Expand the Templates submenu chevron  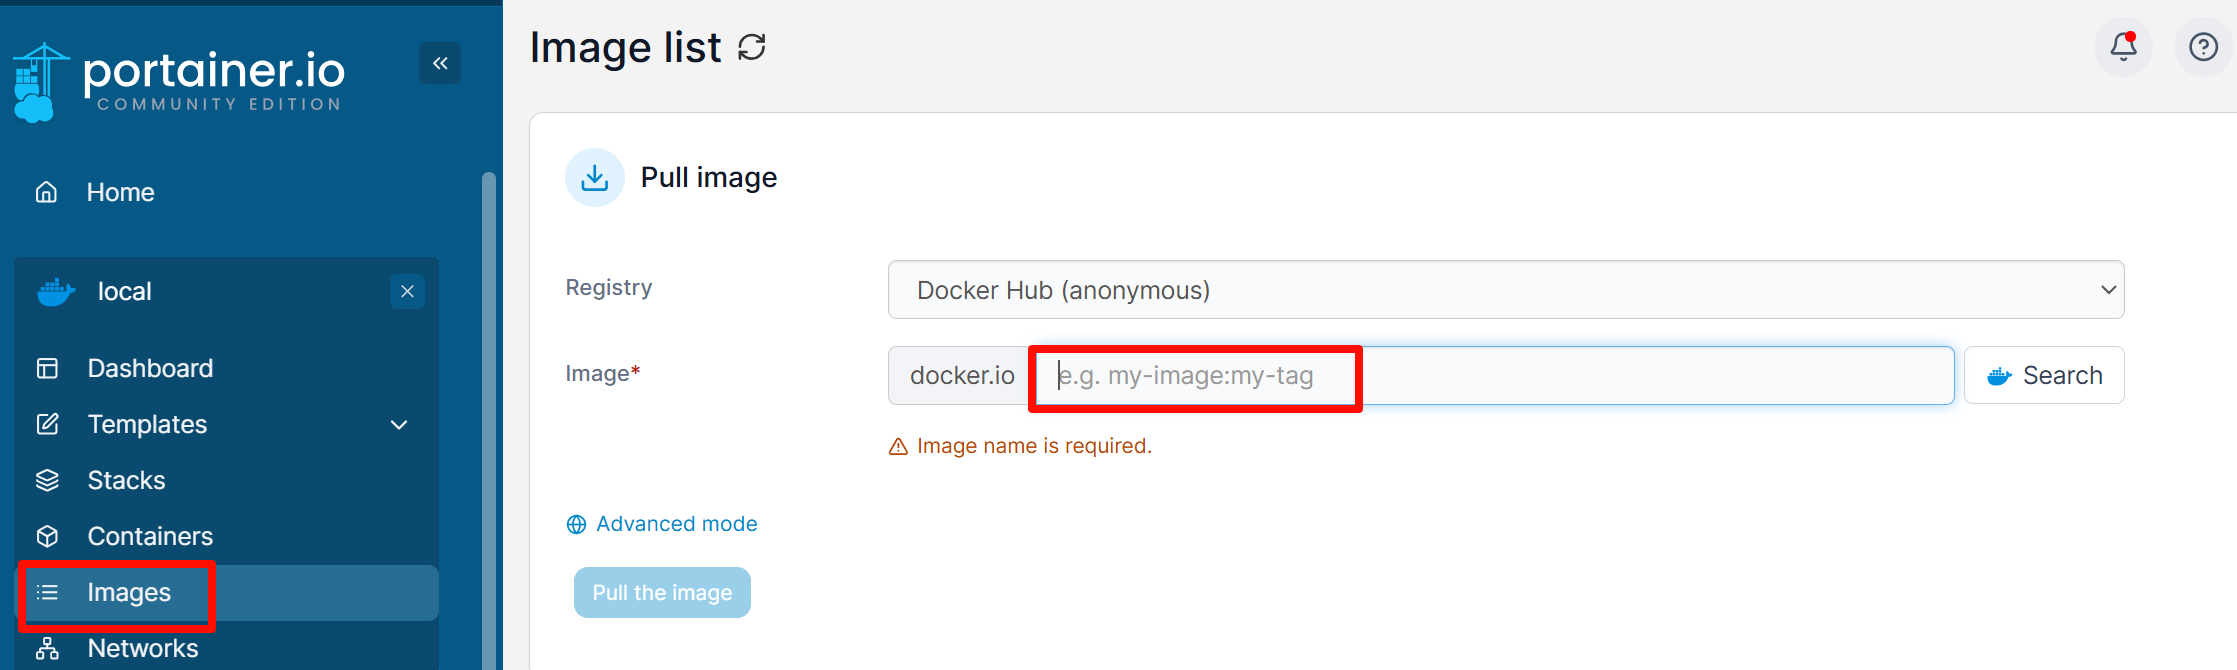tap(399, 425)
